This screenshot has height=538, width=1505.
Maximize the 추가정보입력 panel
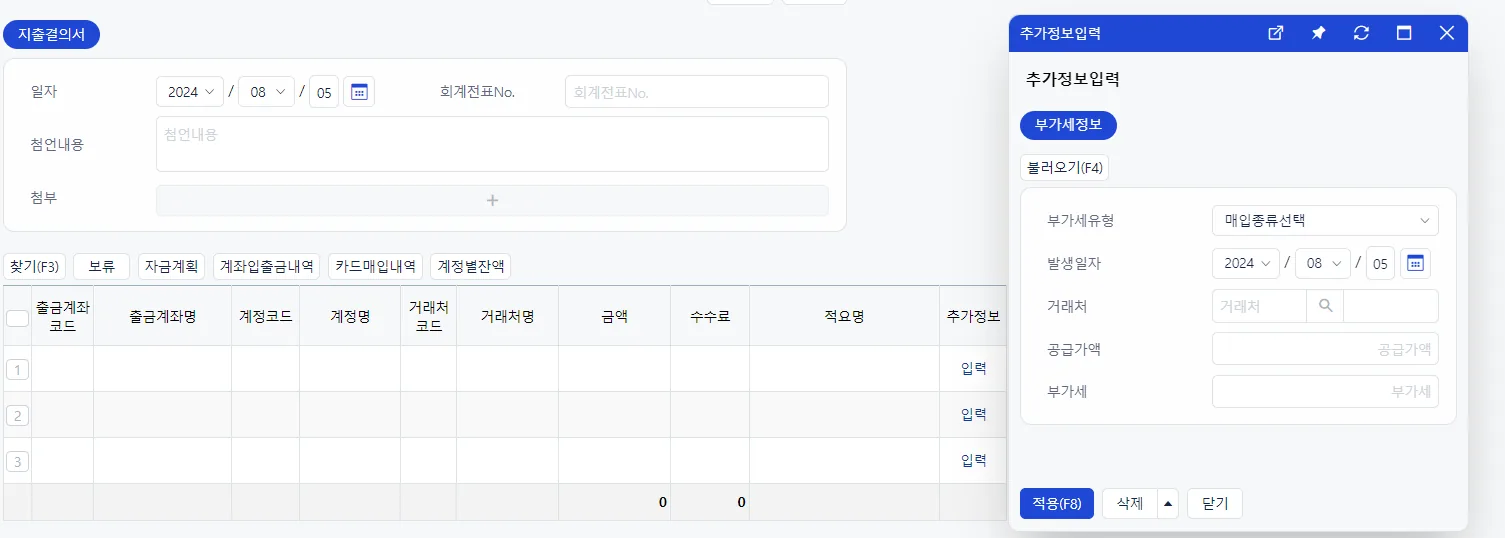tap(1404, 33)
